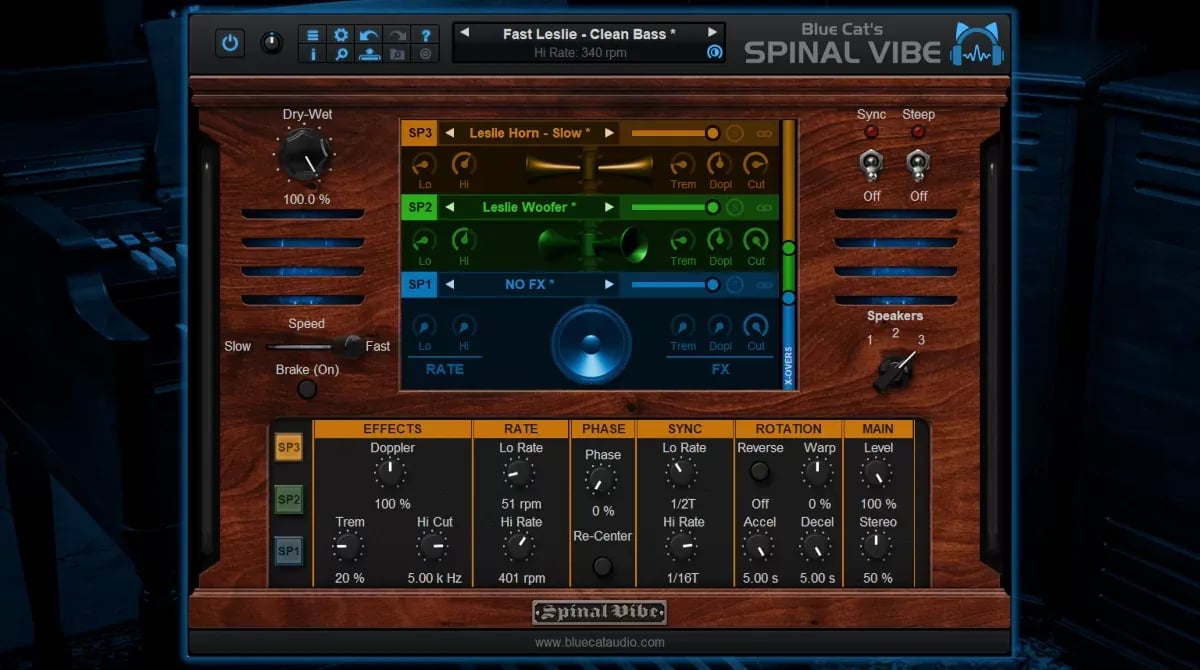The height and width of the screenshot is (670, 1200).
Task: Click the preset upload tray icon
Action: (x=369, y=54)
